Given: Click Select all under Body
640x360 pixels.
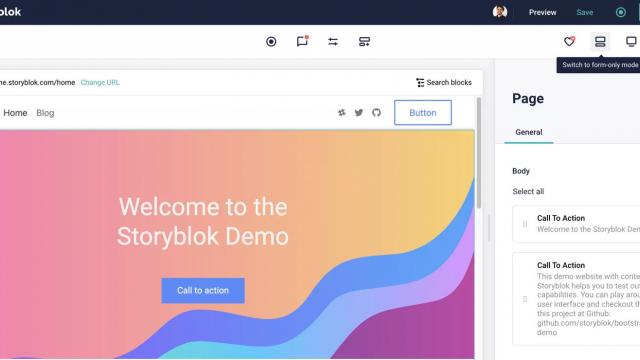Looking at the screenshot, I should (x=528, y=191).
